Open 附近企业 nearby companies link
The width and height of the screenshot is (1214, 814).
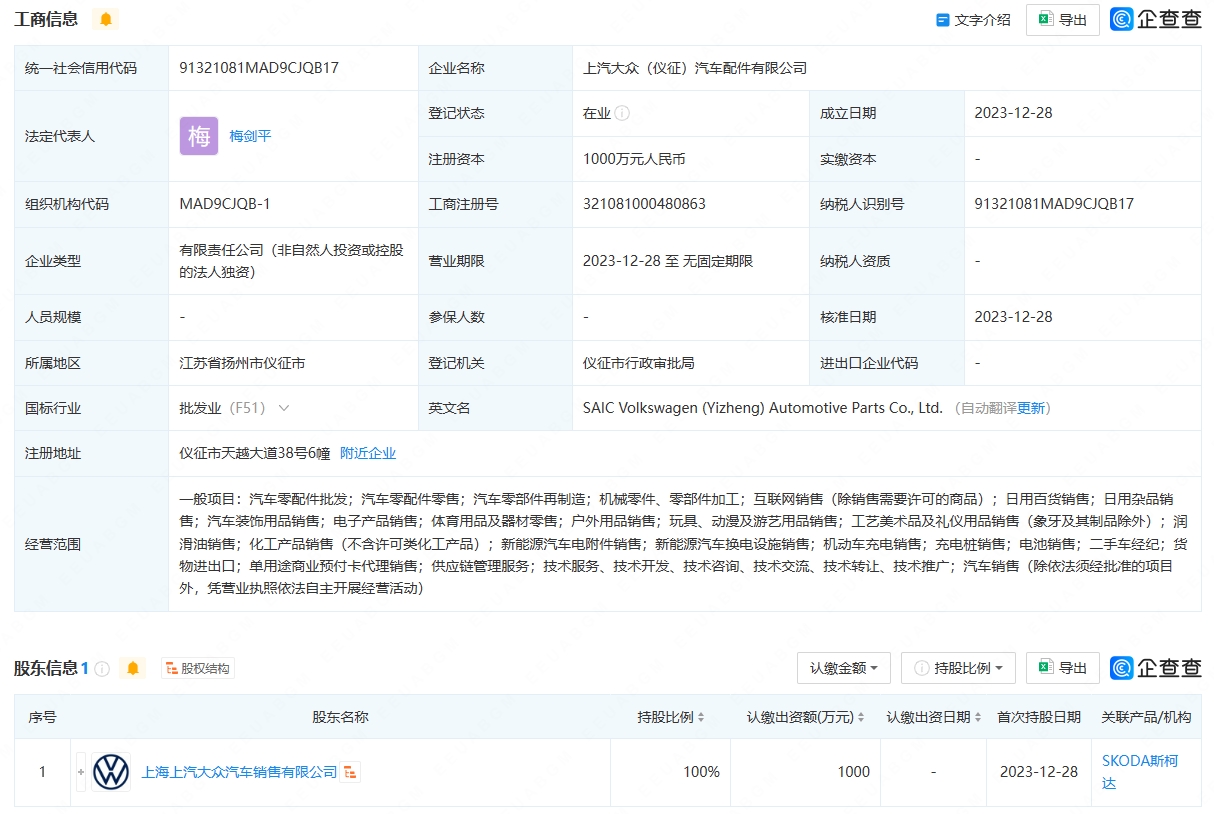[x=368, y=453]
